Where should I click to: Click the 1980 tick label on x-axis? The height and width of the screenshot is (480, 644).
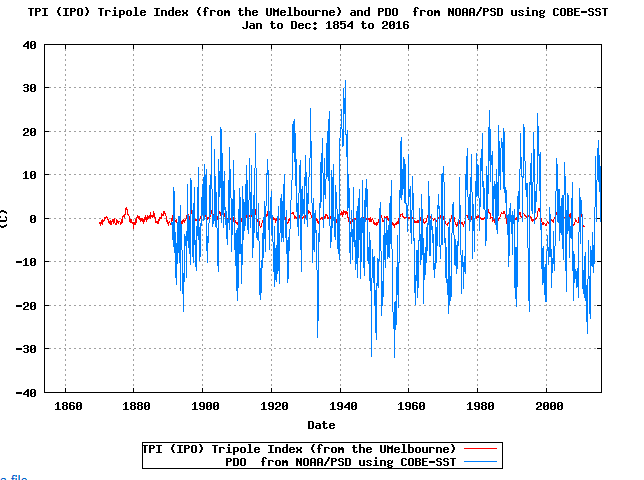click(479, 407)
